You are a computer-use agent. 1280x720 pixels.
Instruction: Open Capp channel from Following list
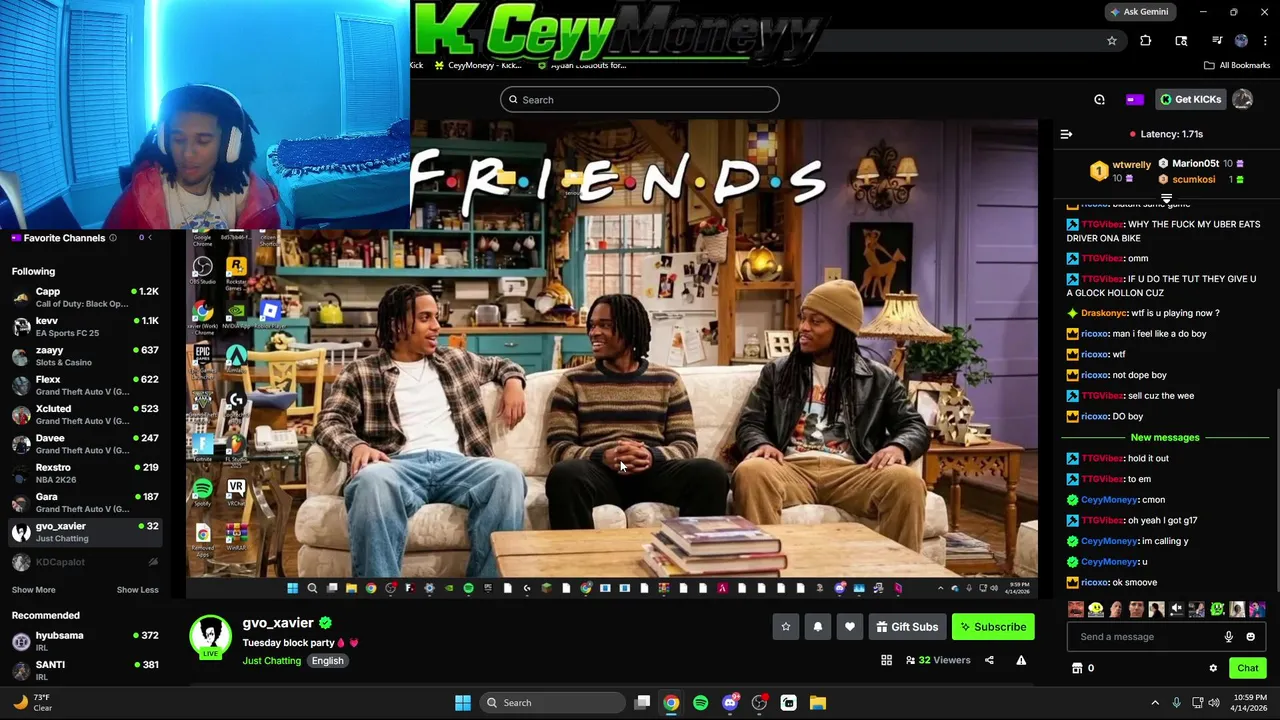click(85, 297)
